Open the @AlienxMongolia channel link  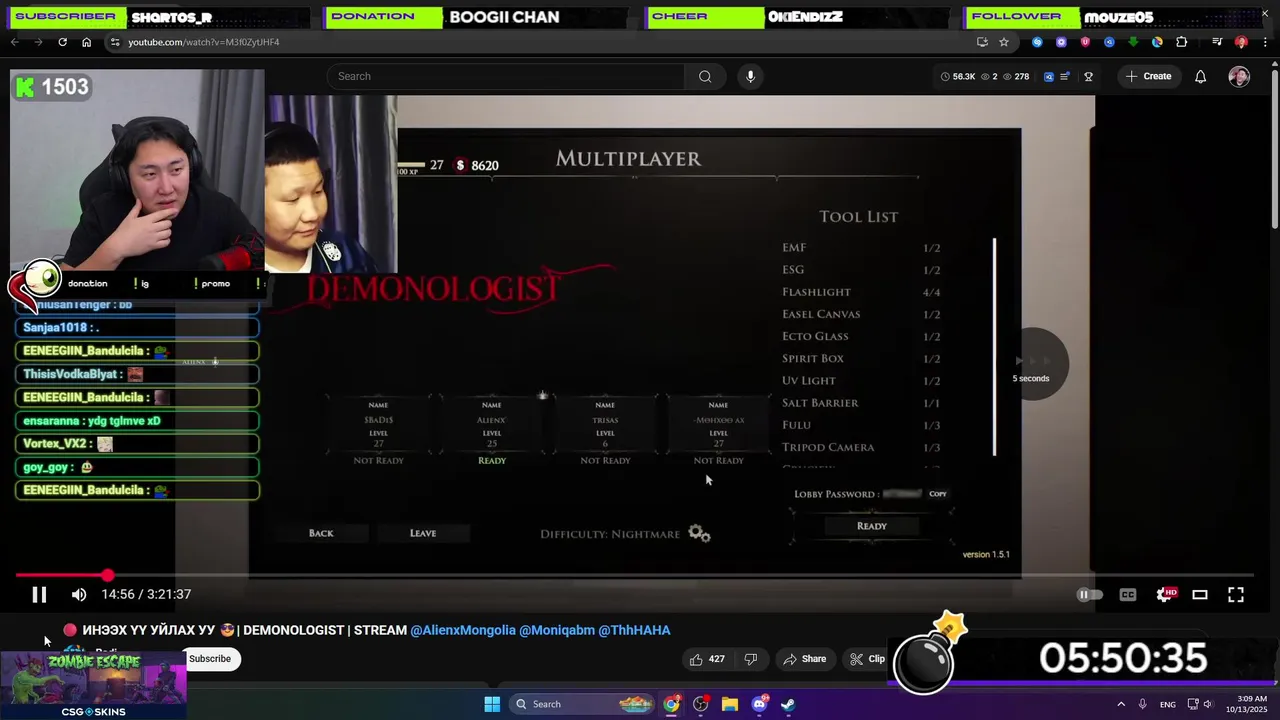pos(463,630)
